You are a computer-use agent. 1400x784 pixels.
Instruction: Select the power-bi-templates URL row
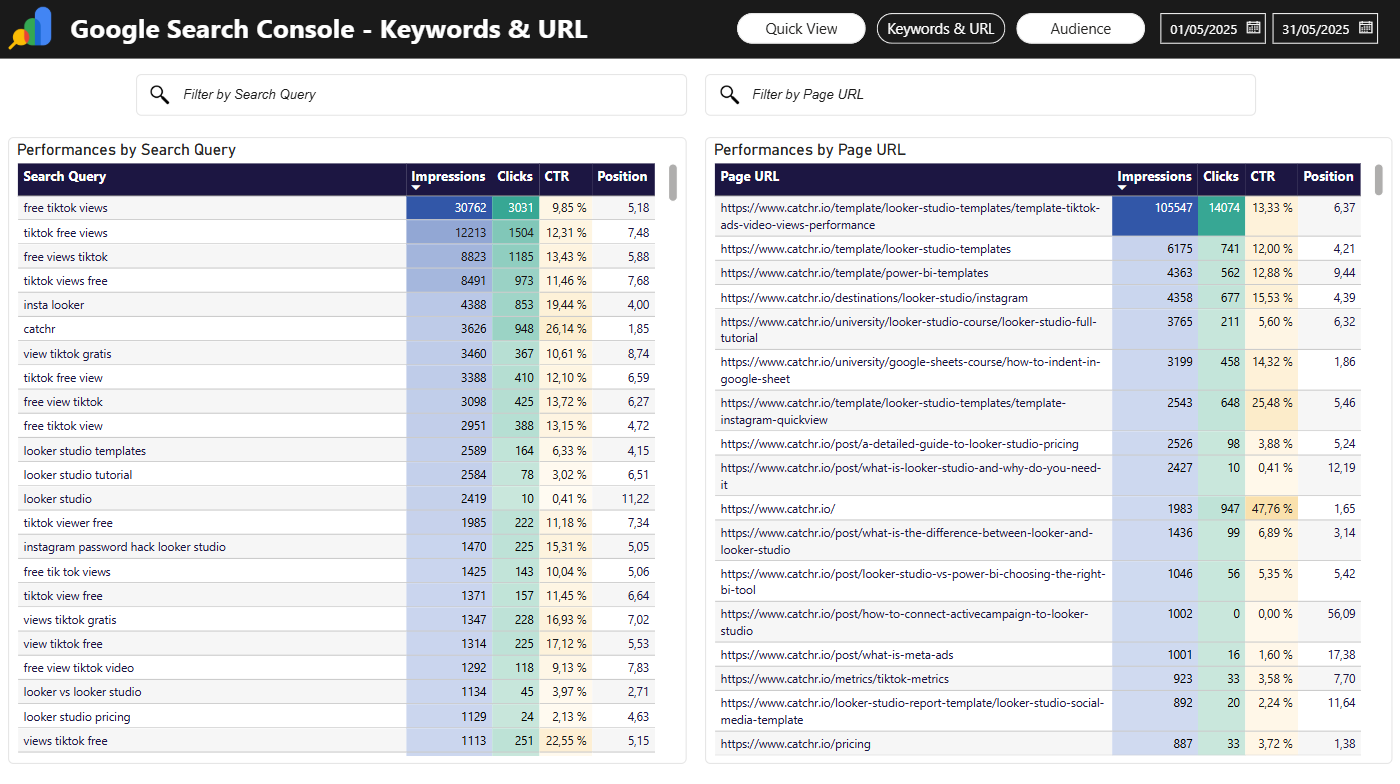pos(1037,273)
